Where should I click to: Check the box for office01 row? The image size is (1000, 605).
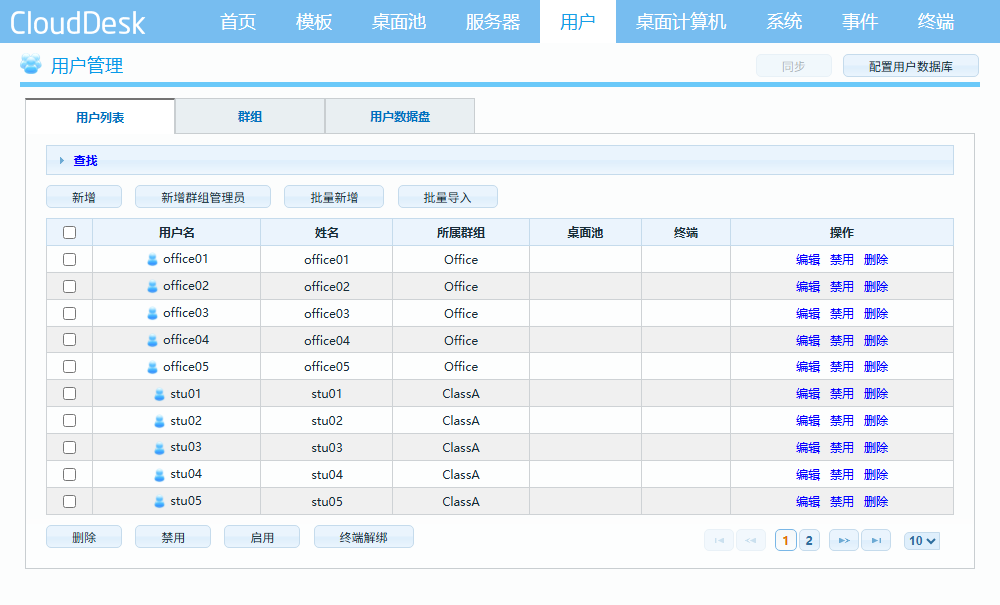[70, 259]
